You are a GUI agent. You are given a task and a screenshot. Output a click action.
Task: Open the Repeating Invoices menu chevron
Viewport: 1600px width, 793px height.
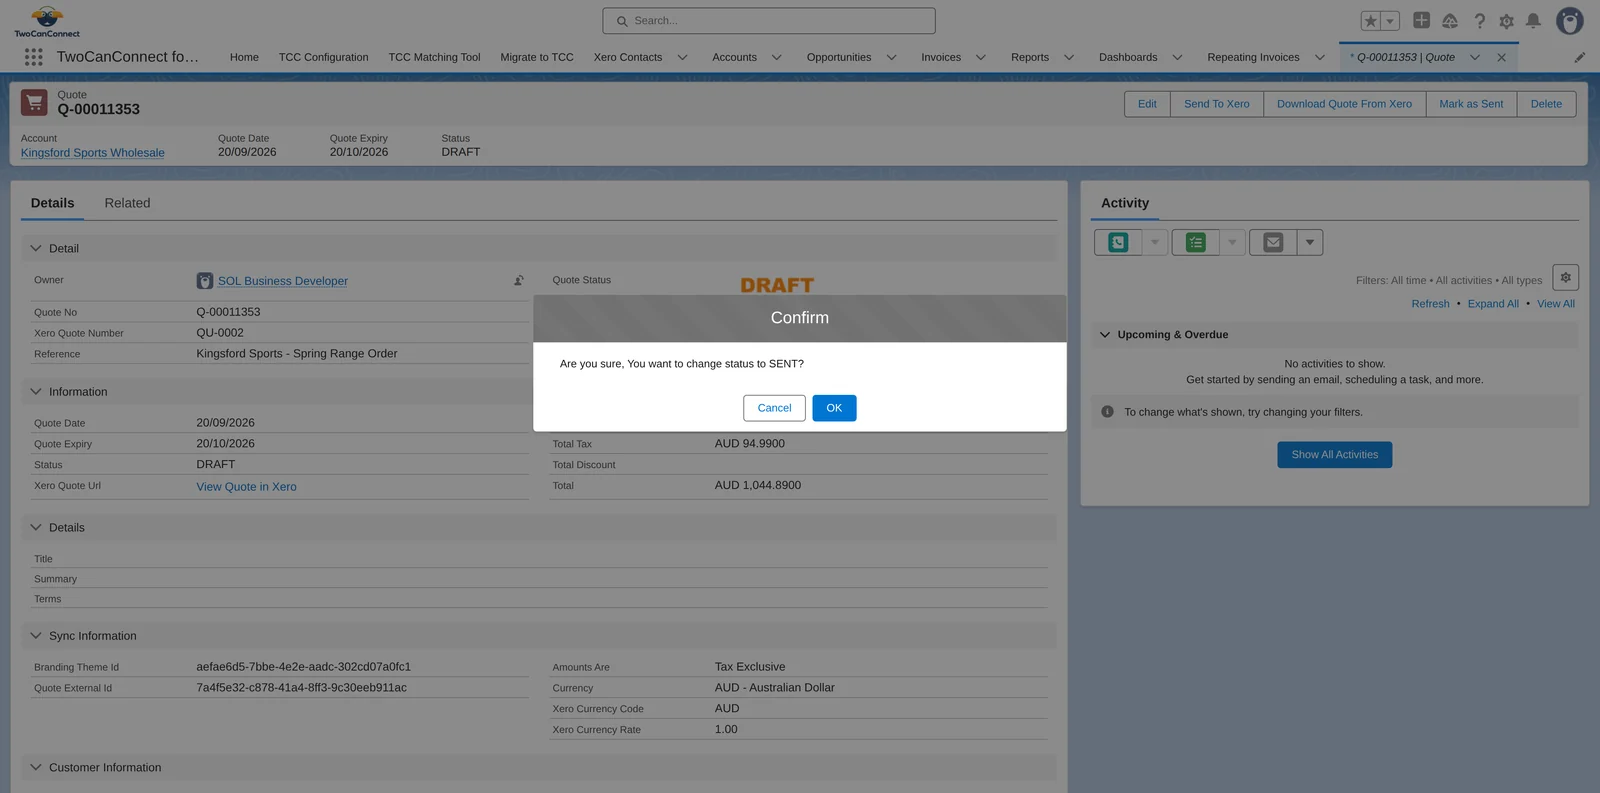1320,57
